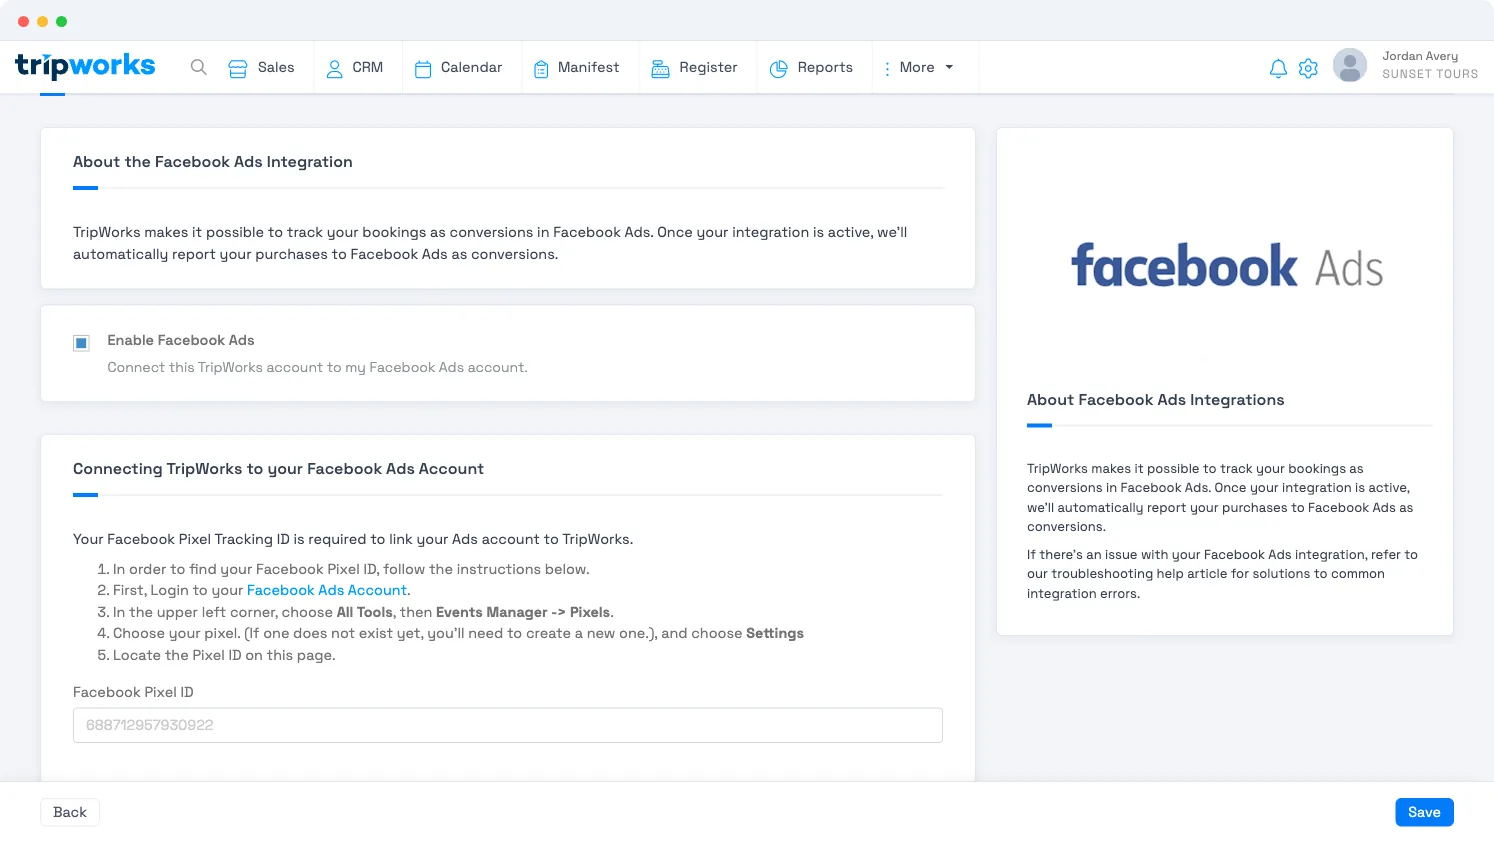Click the Save button
The width and height of the screenshot is (1494, 847).
1424,812
